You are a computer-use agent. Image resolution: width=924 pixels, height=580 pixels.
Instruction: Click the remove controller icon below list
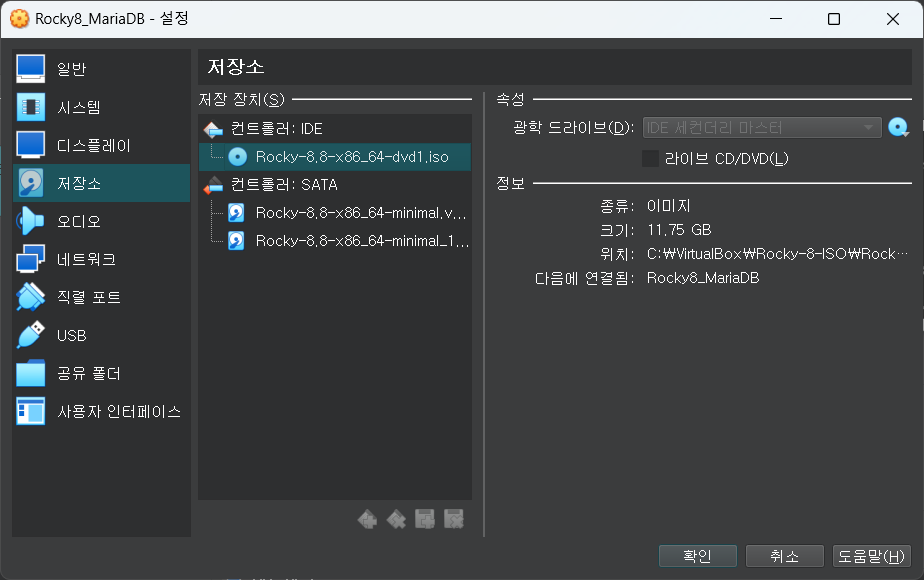click(396, 519)
